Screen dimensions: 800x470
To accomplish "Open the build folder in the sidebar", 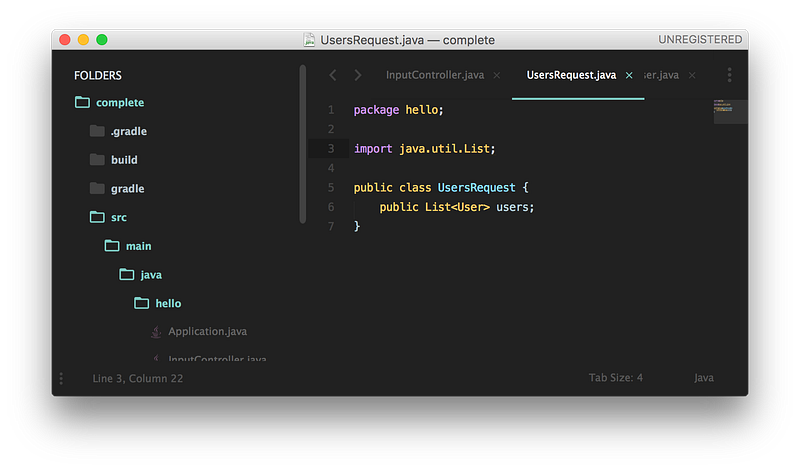I will coord(124,160).
